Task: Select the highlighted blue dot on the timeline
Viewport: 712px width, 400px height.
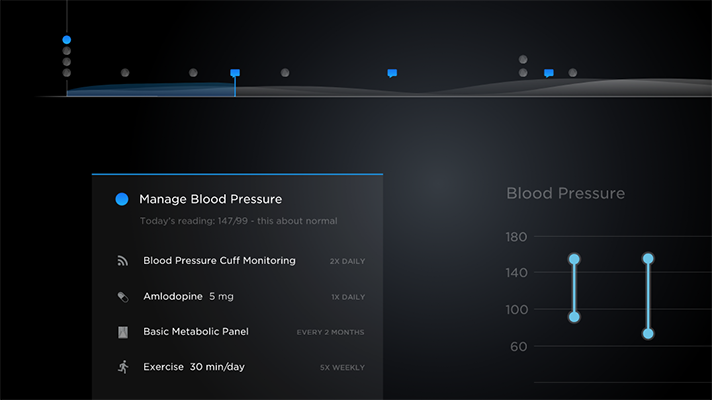Action: coord(67,40)
